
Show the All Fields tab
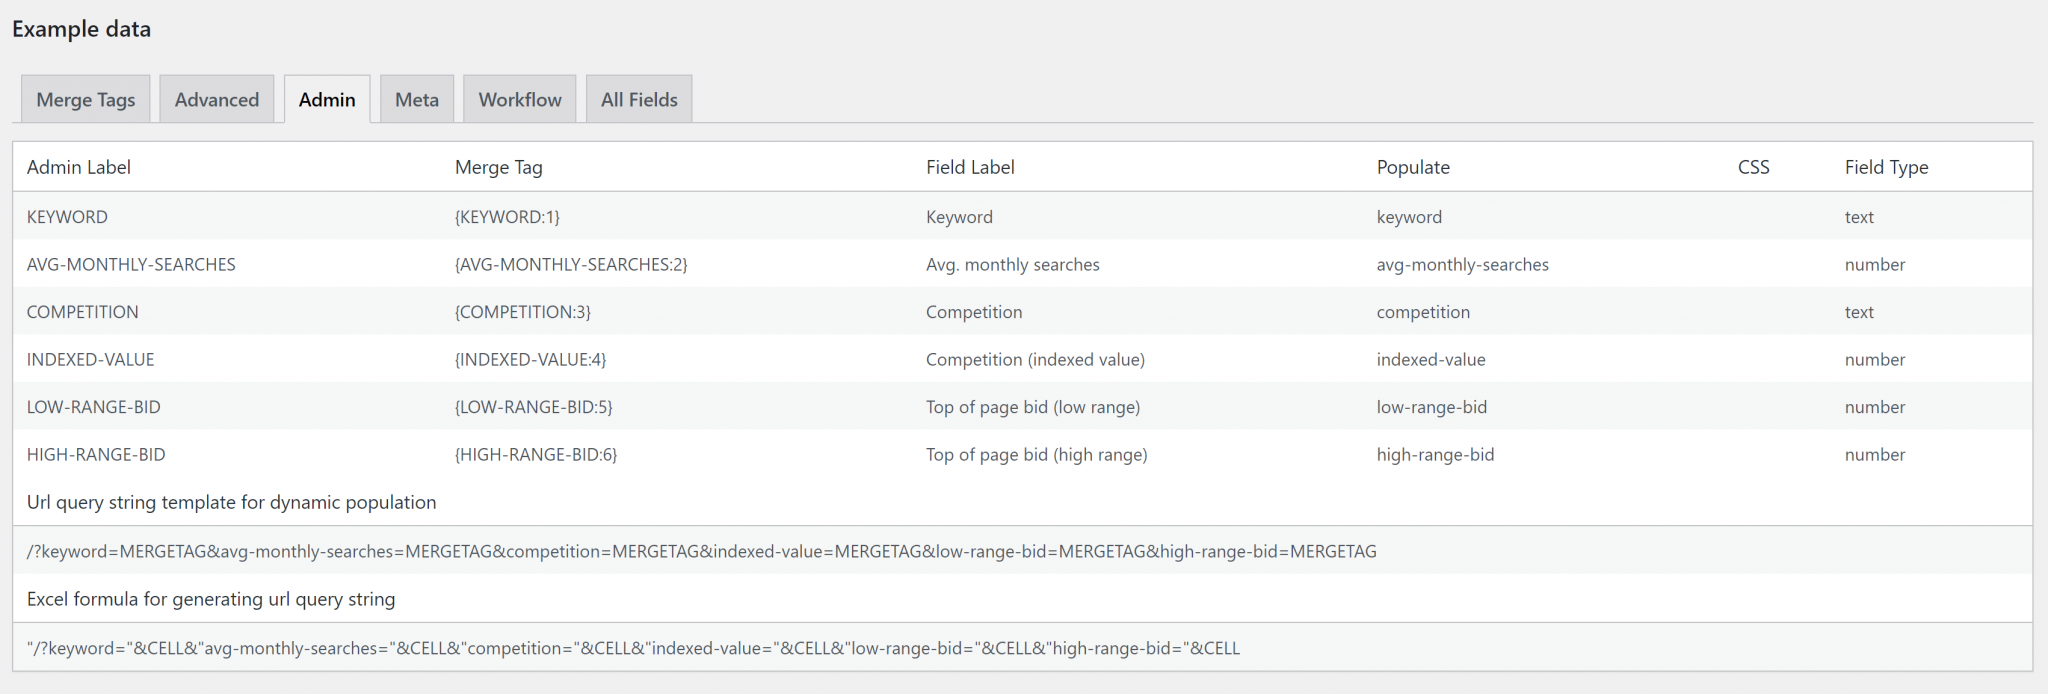[638, 100]
